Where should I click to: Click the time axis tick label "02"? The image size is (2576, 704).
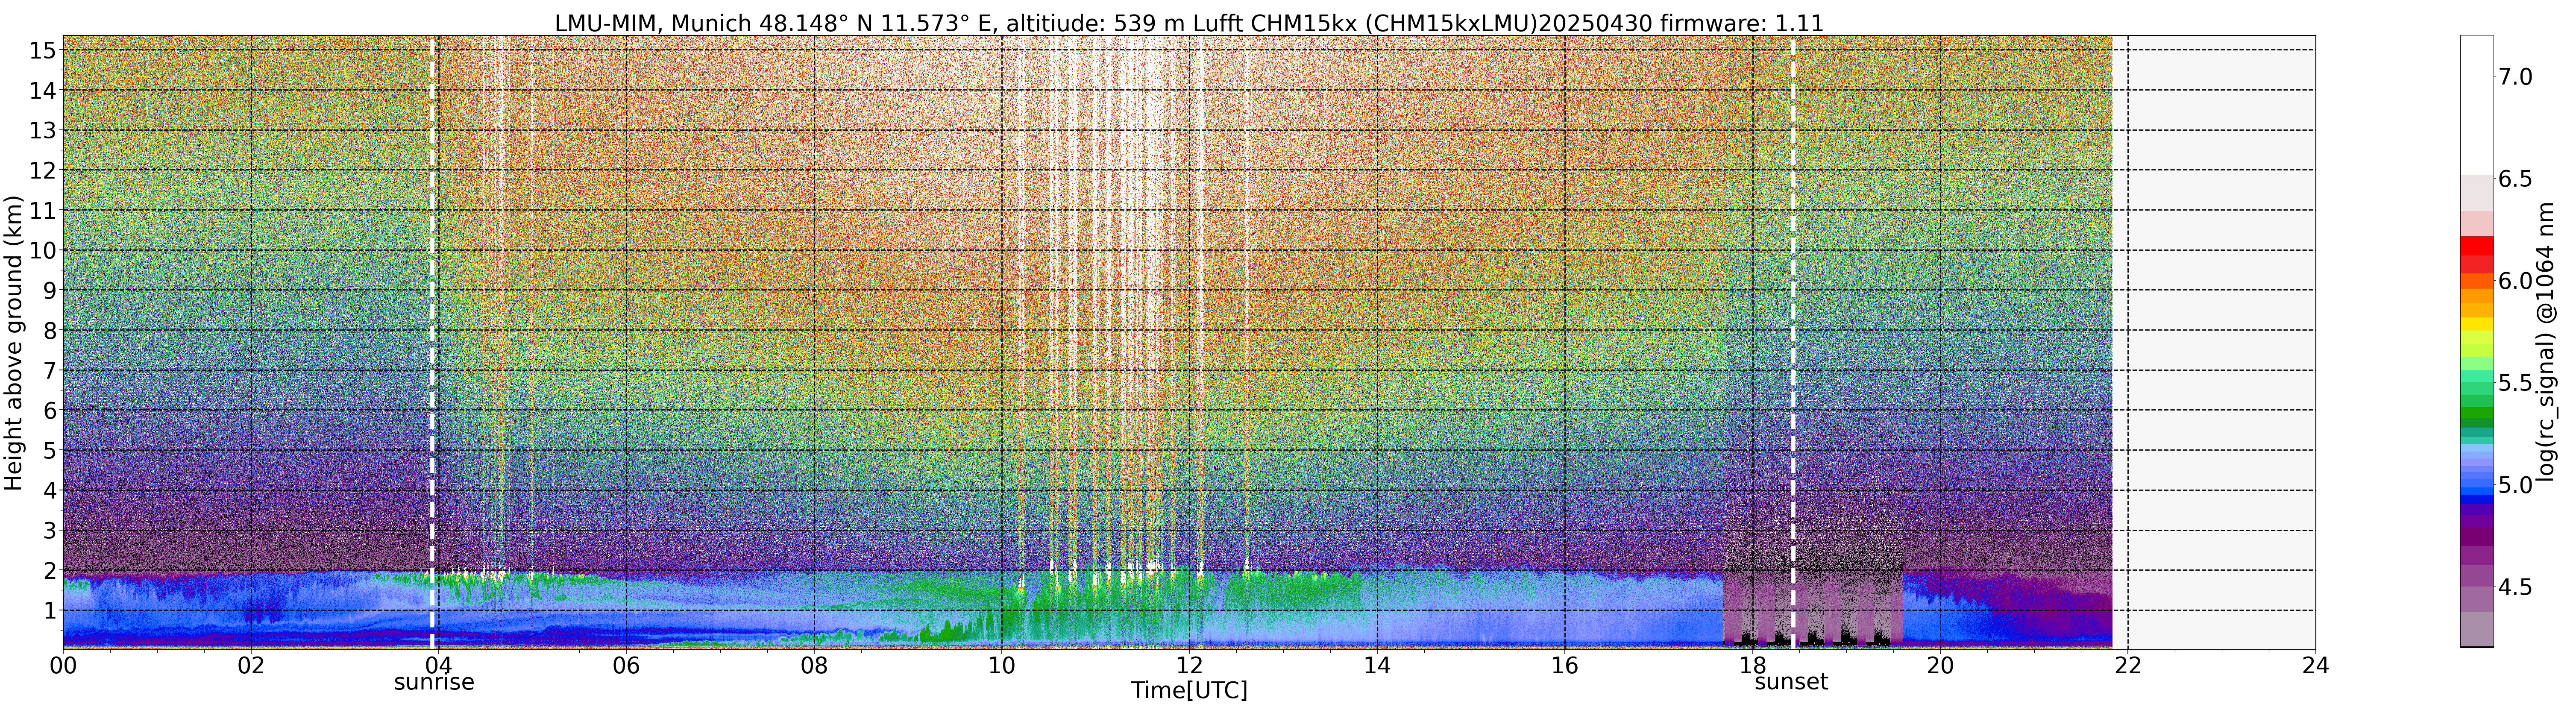[x=251, y=665]
